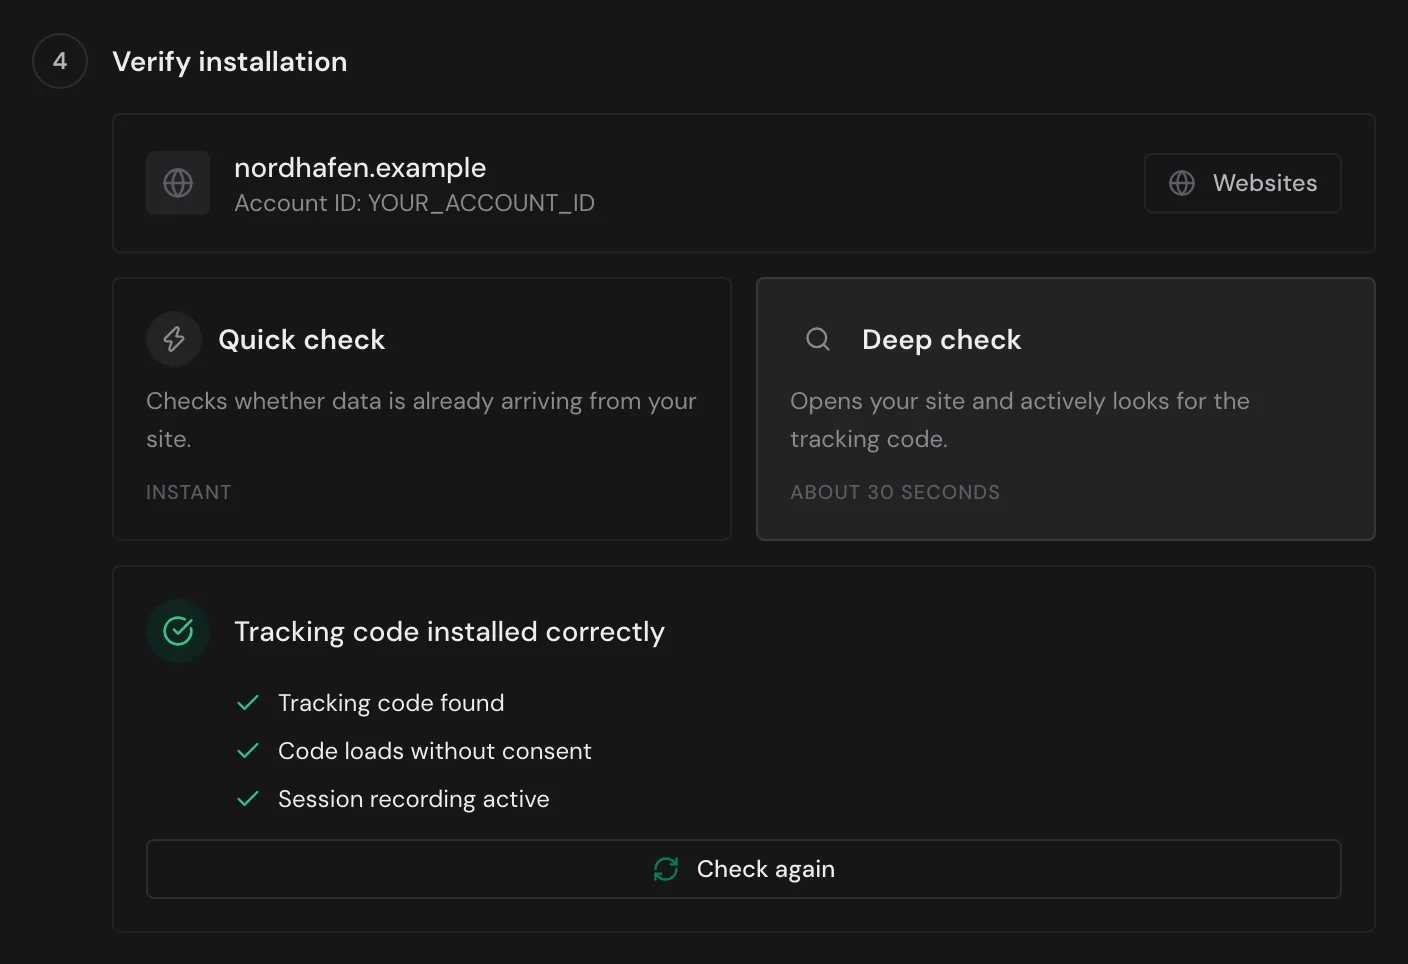Click the Code loads without consent text
Screen dimensions: 1408x964
point(435,751)
